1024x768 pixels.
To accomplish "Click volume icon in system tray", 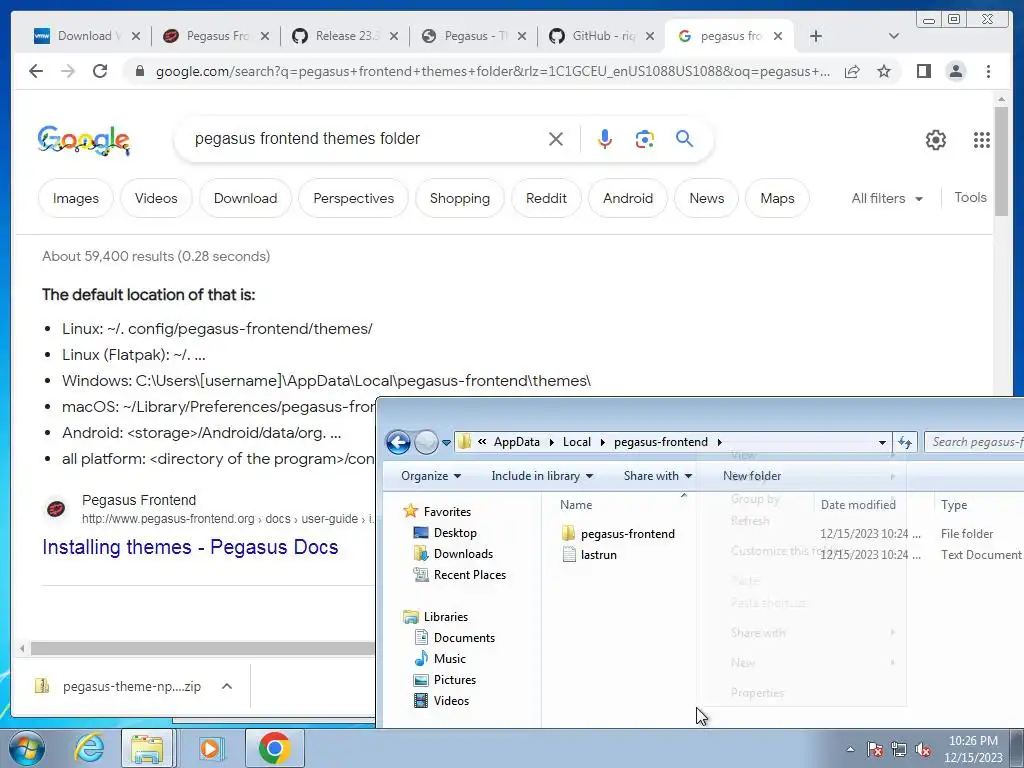I will pos(923,750).
